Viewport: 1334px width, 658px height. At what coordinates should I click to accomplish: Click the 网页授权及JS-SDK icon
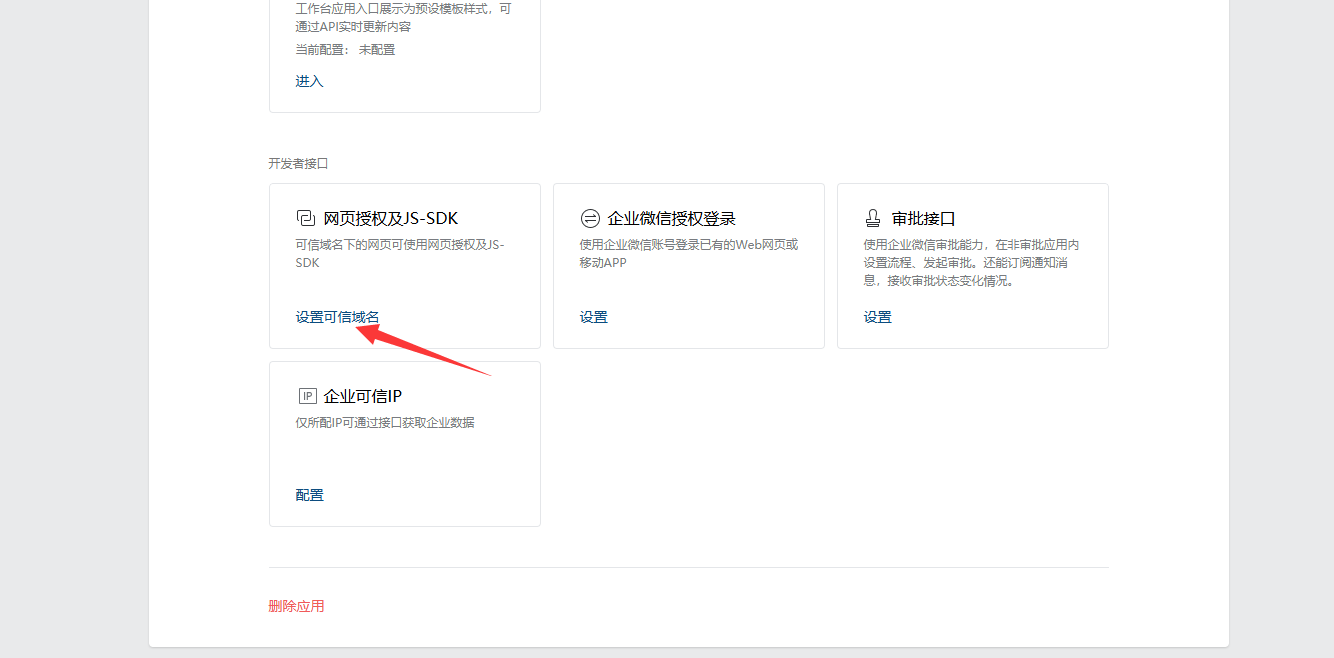[x=306, y=219]
